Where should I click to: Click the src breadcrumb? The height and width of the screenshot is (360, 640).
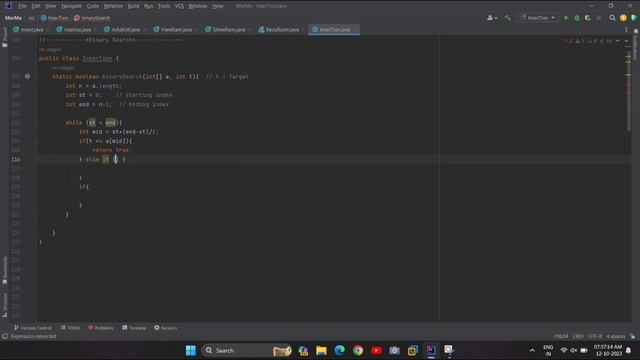tap(31, 18)
